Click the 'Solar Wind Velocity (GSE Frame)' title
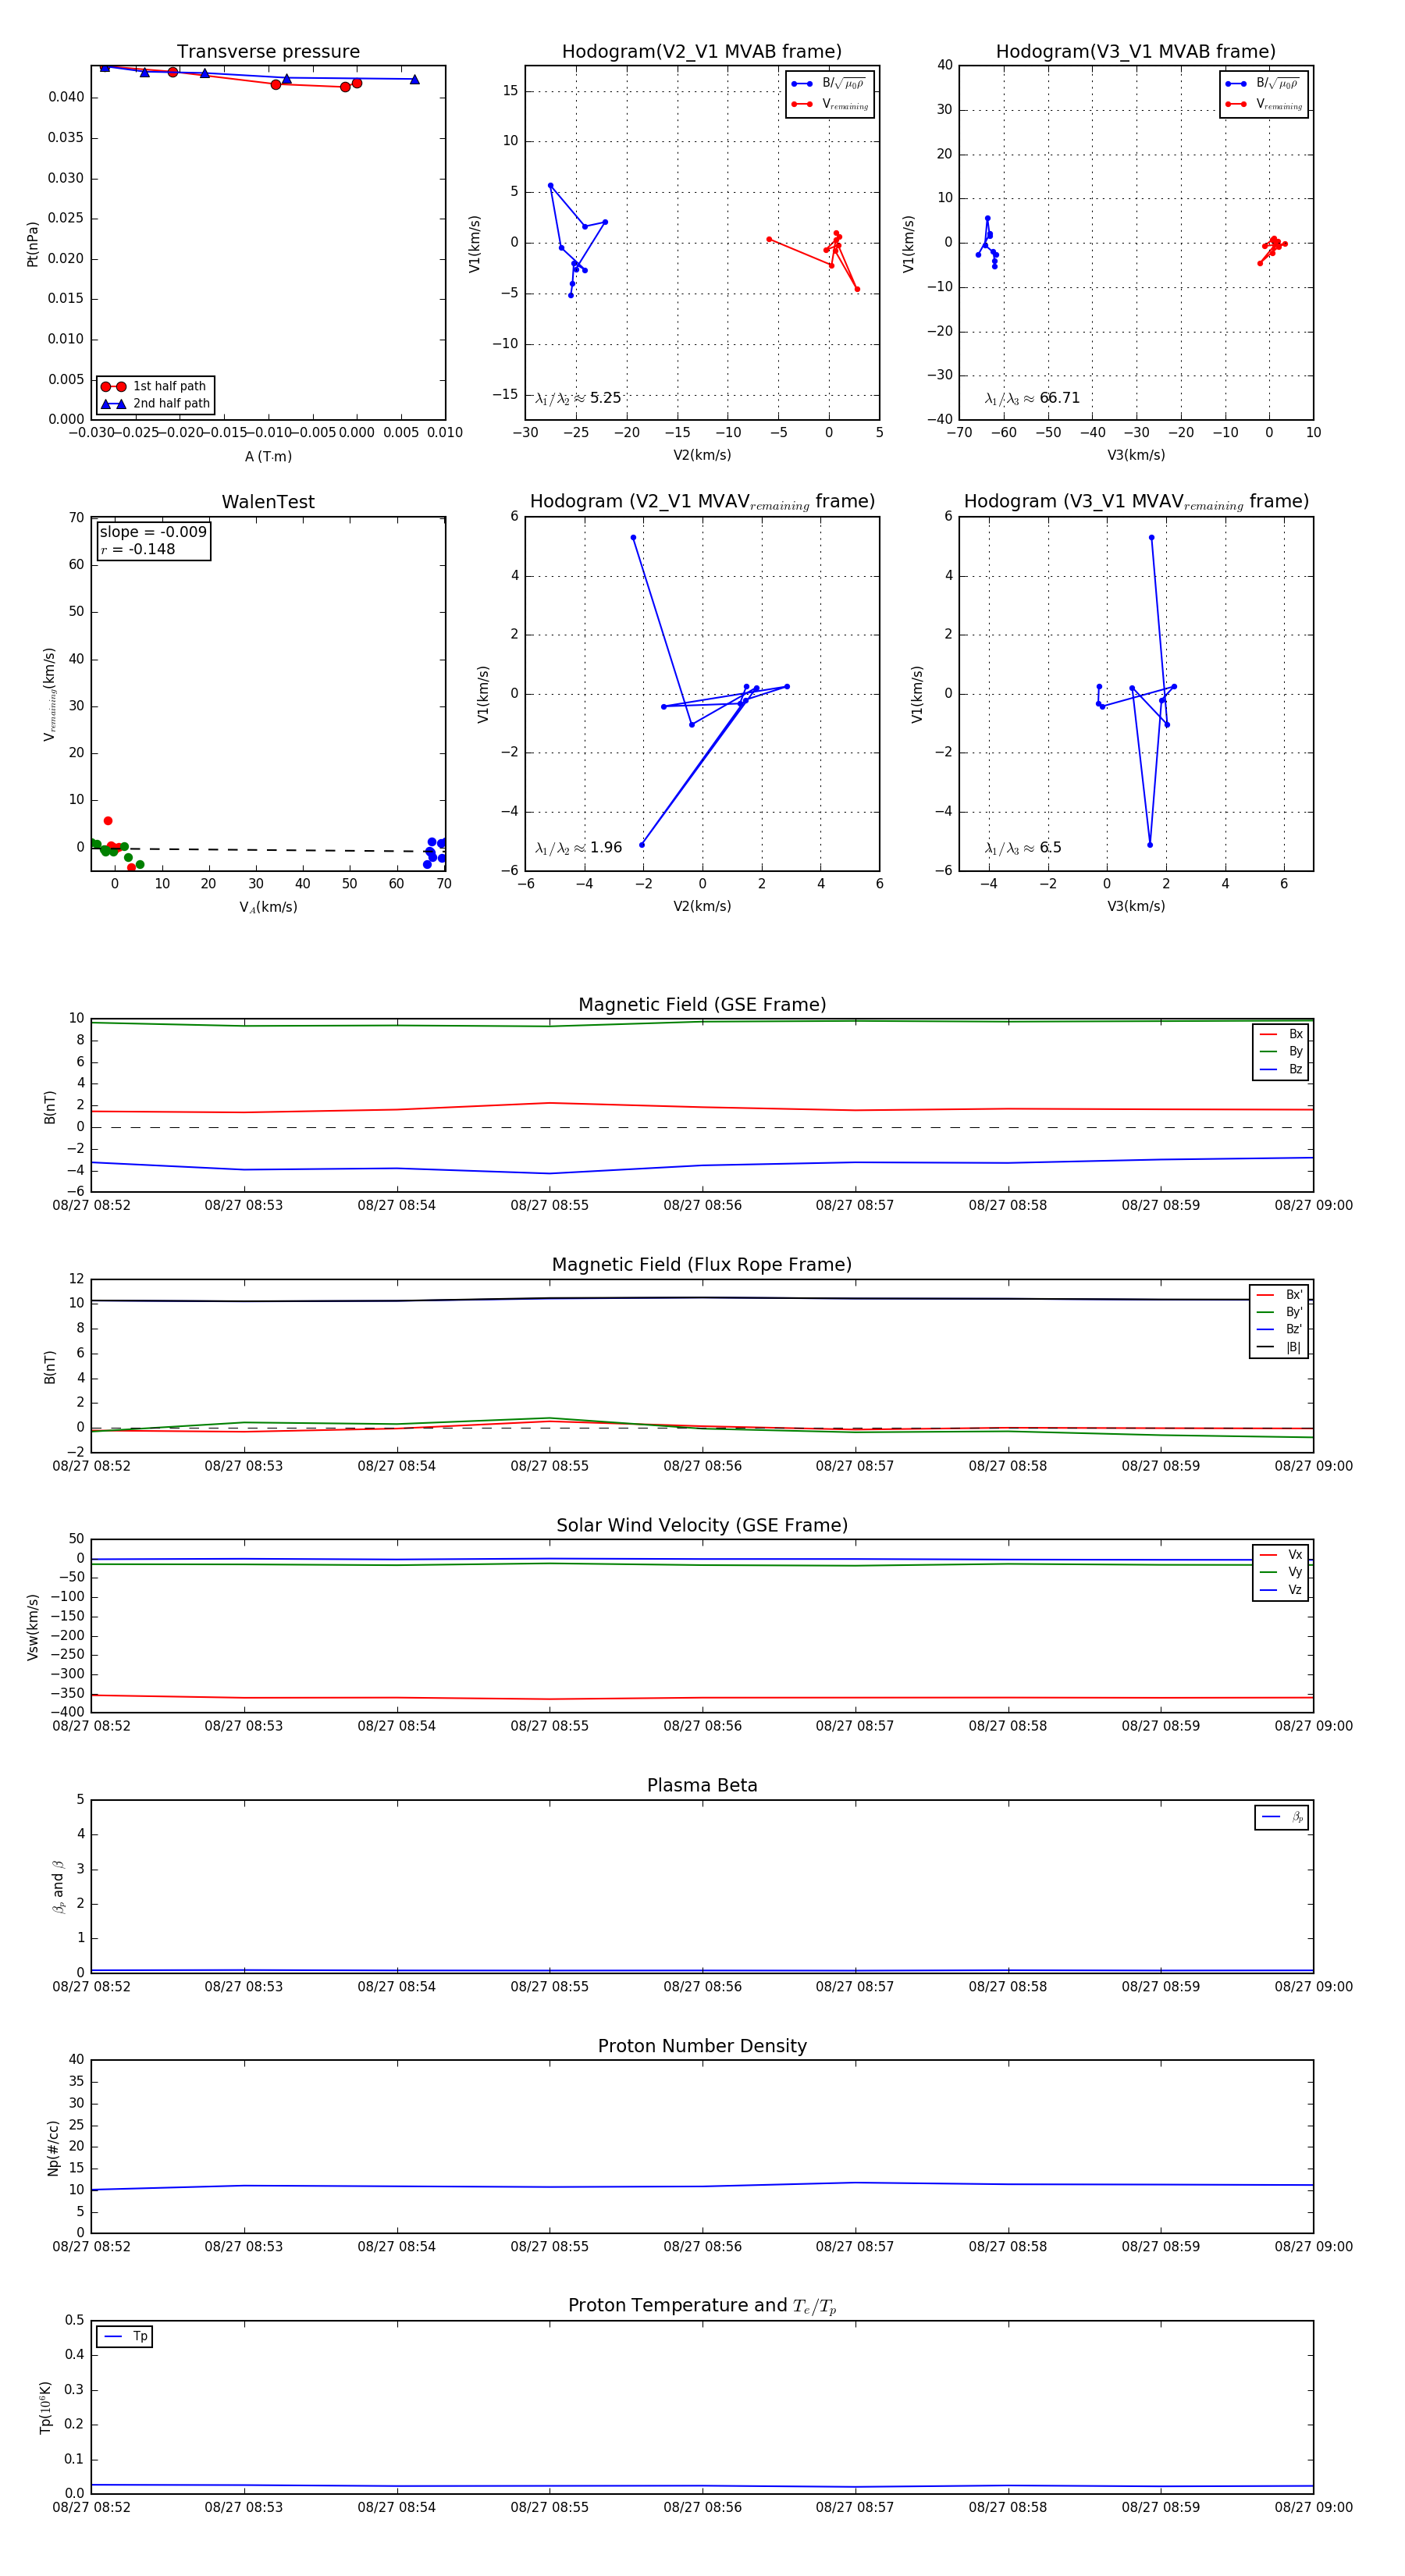Image resolution: width=1405 pixels, height=2576 pixels. [702, 1525]
